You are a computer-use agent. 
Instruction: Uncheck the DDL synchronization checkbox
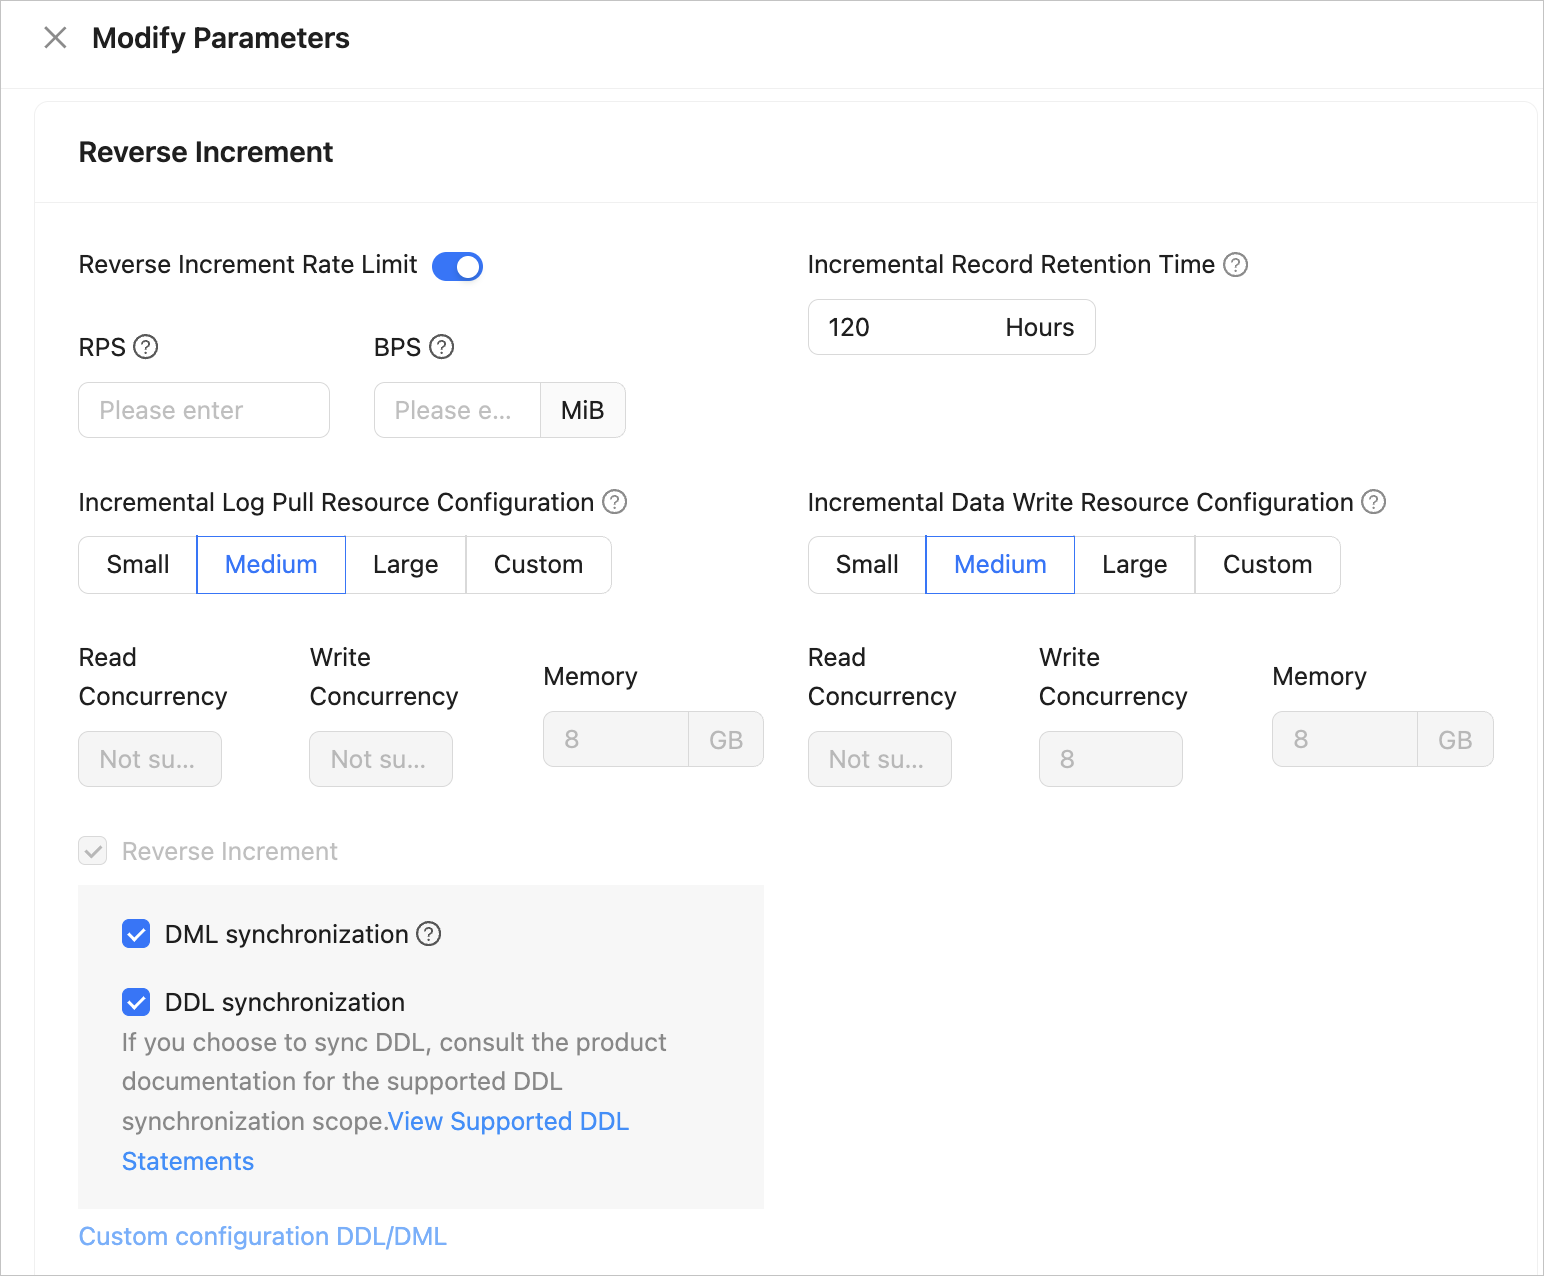coord(136,1002)
